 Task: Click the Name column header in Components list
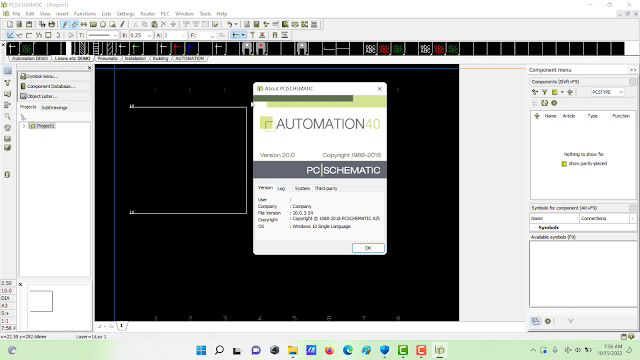point(550,116)
